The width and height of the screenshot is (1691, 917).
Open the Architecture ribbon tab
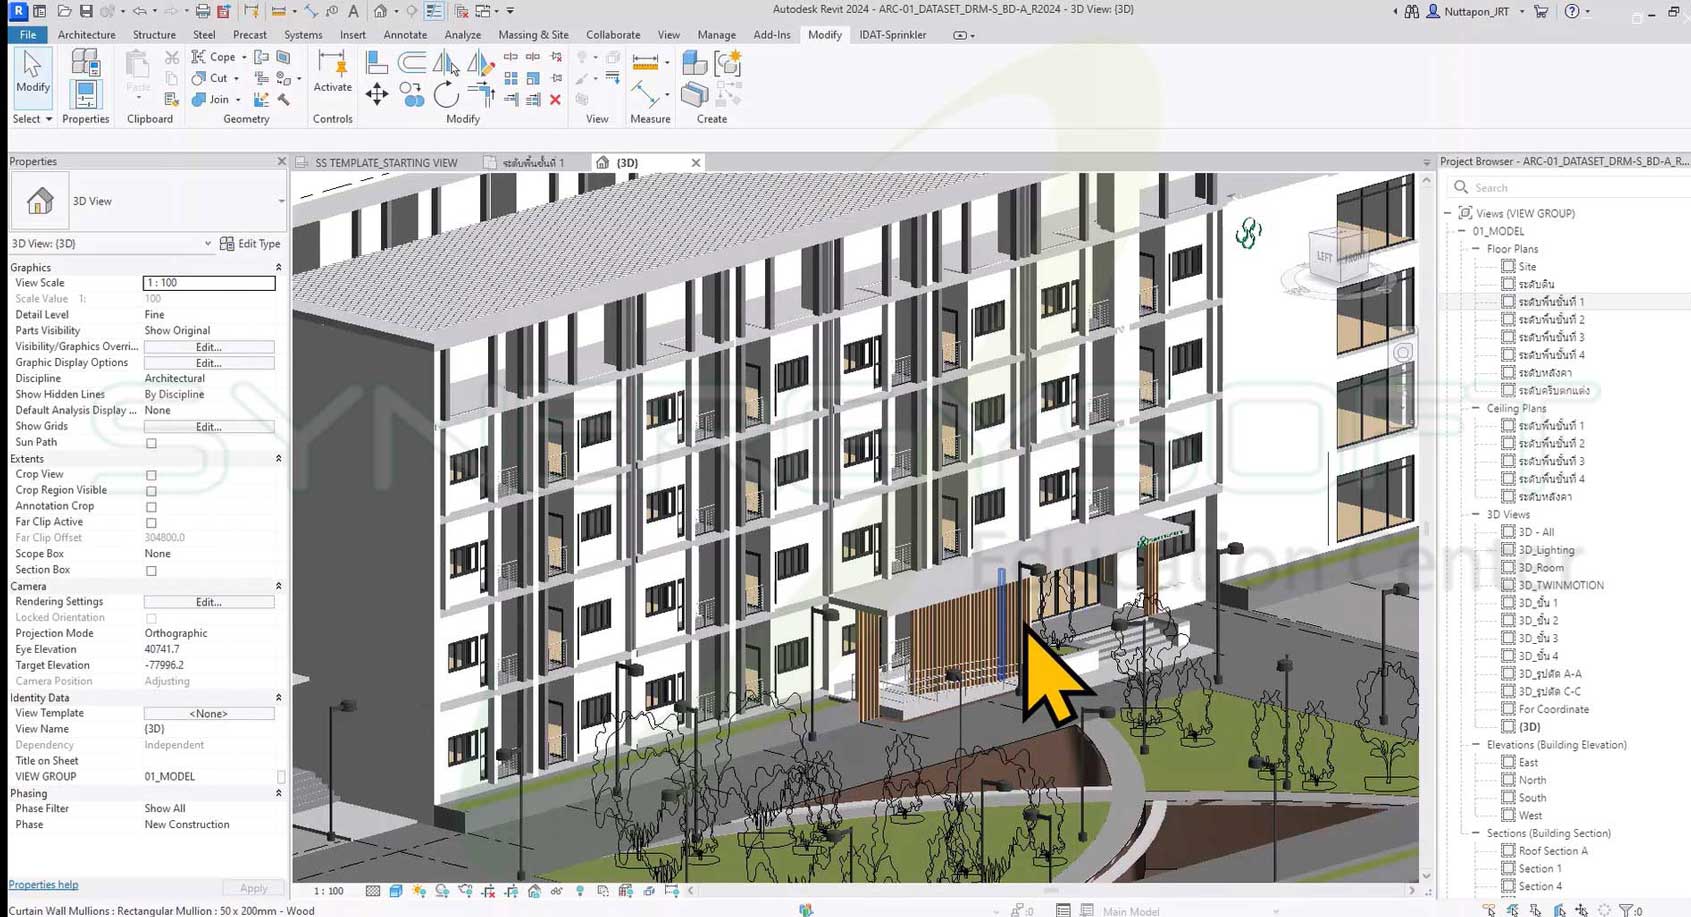coord(86,35)
